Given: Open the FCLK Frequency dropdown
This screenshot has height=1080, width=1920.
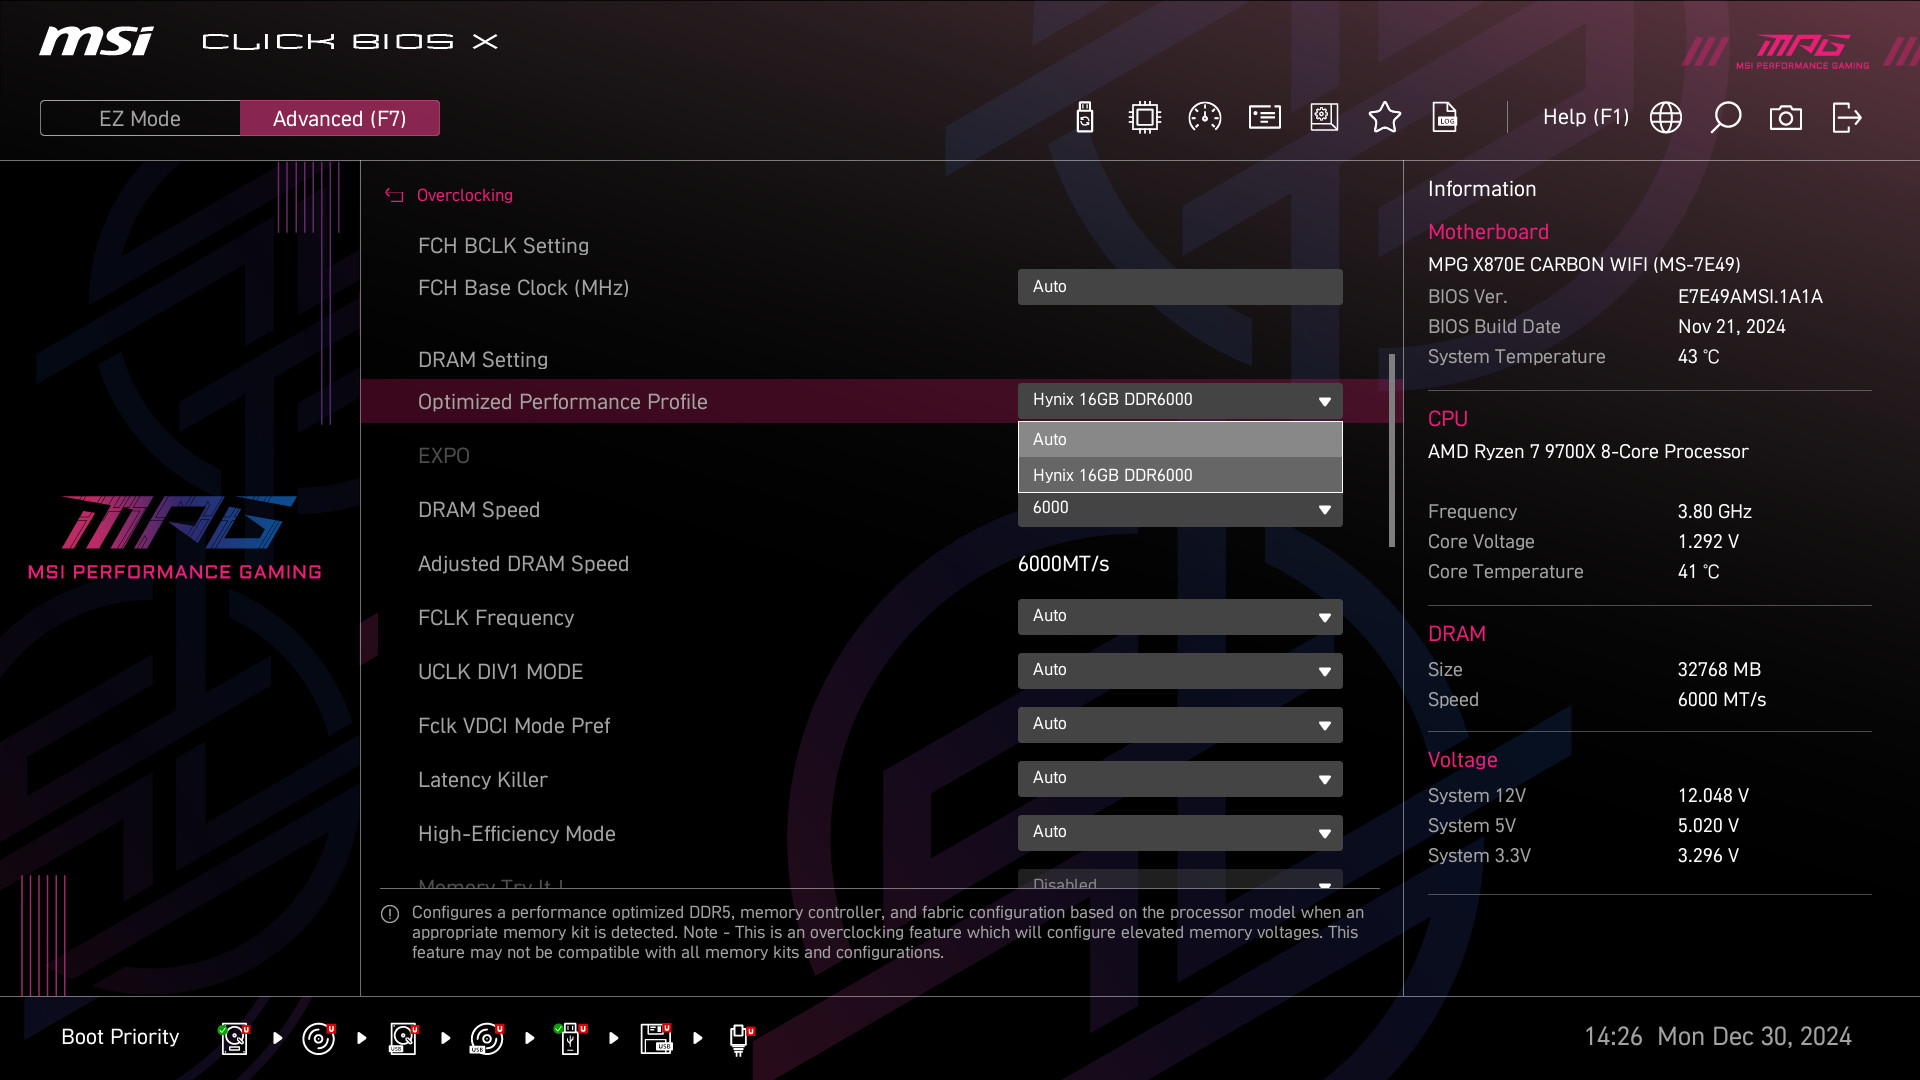Looking at the screenshot, I should click(x=1180, y=617).
